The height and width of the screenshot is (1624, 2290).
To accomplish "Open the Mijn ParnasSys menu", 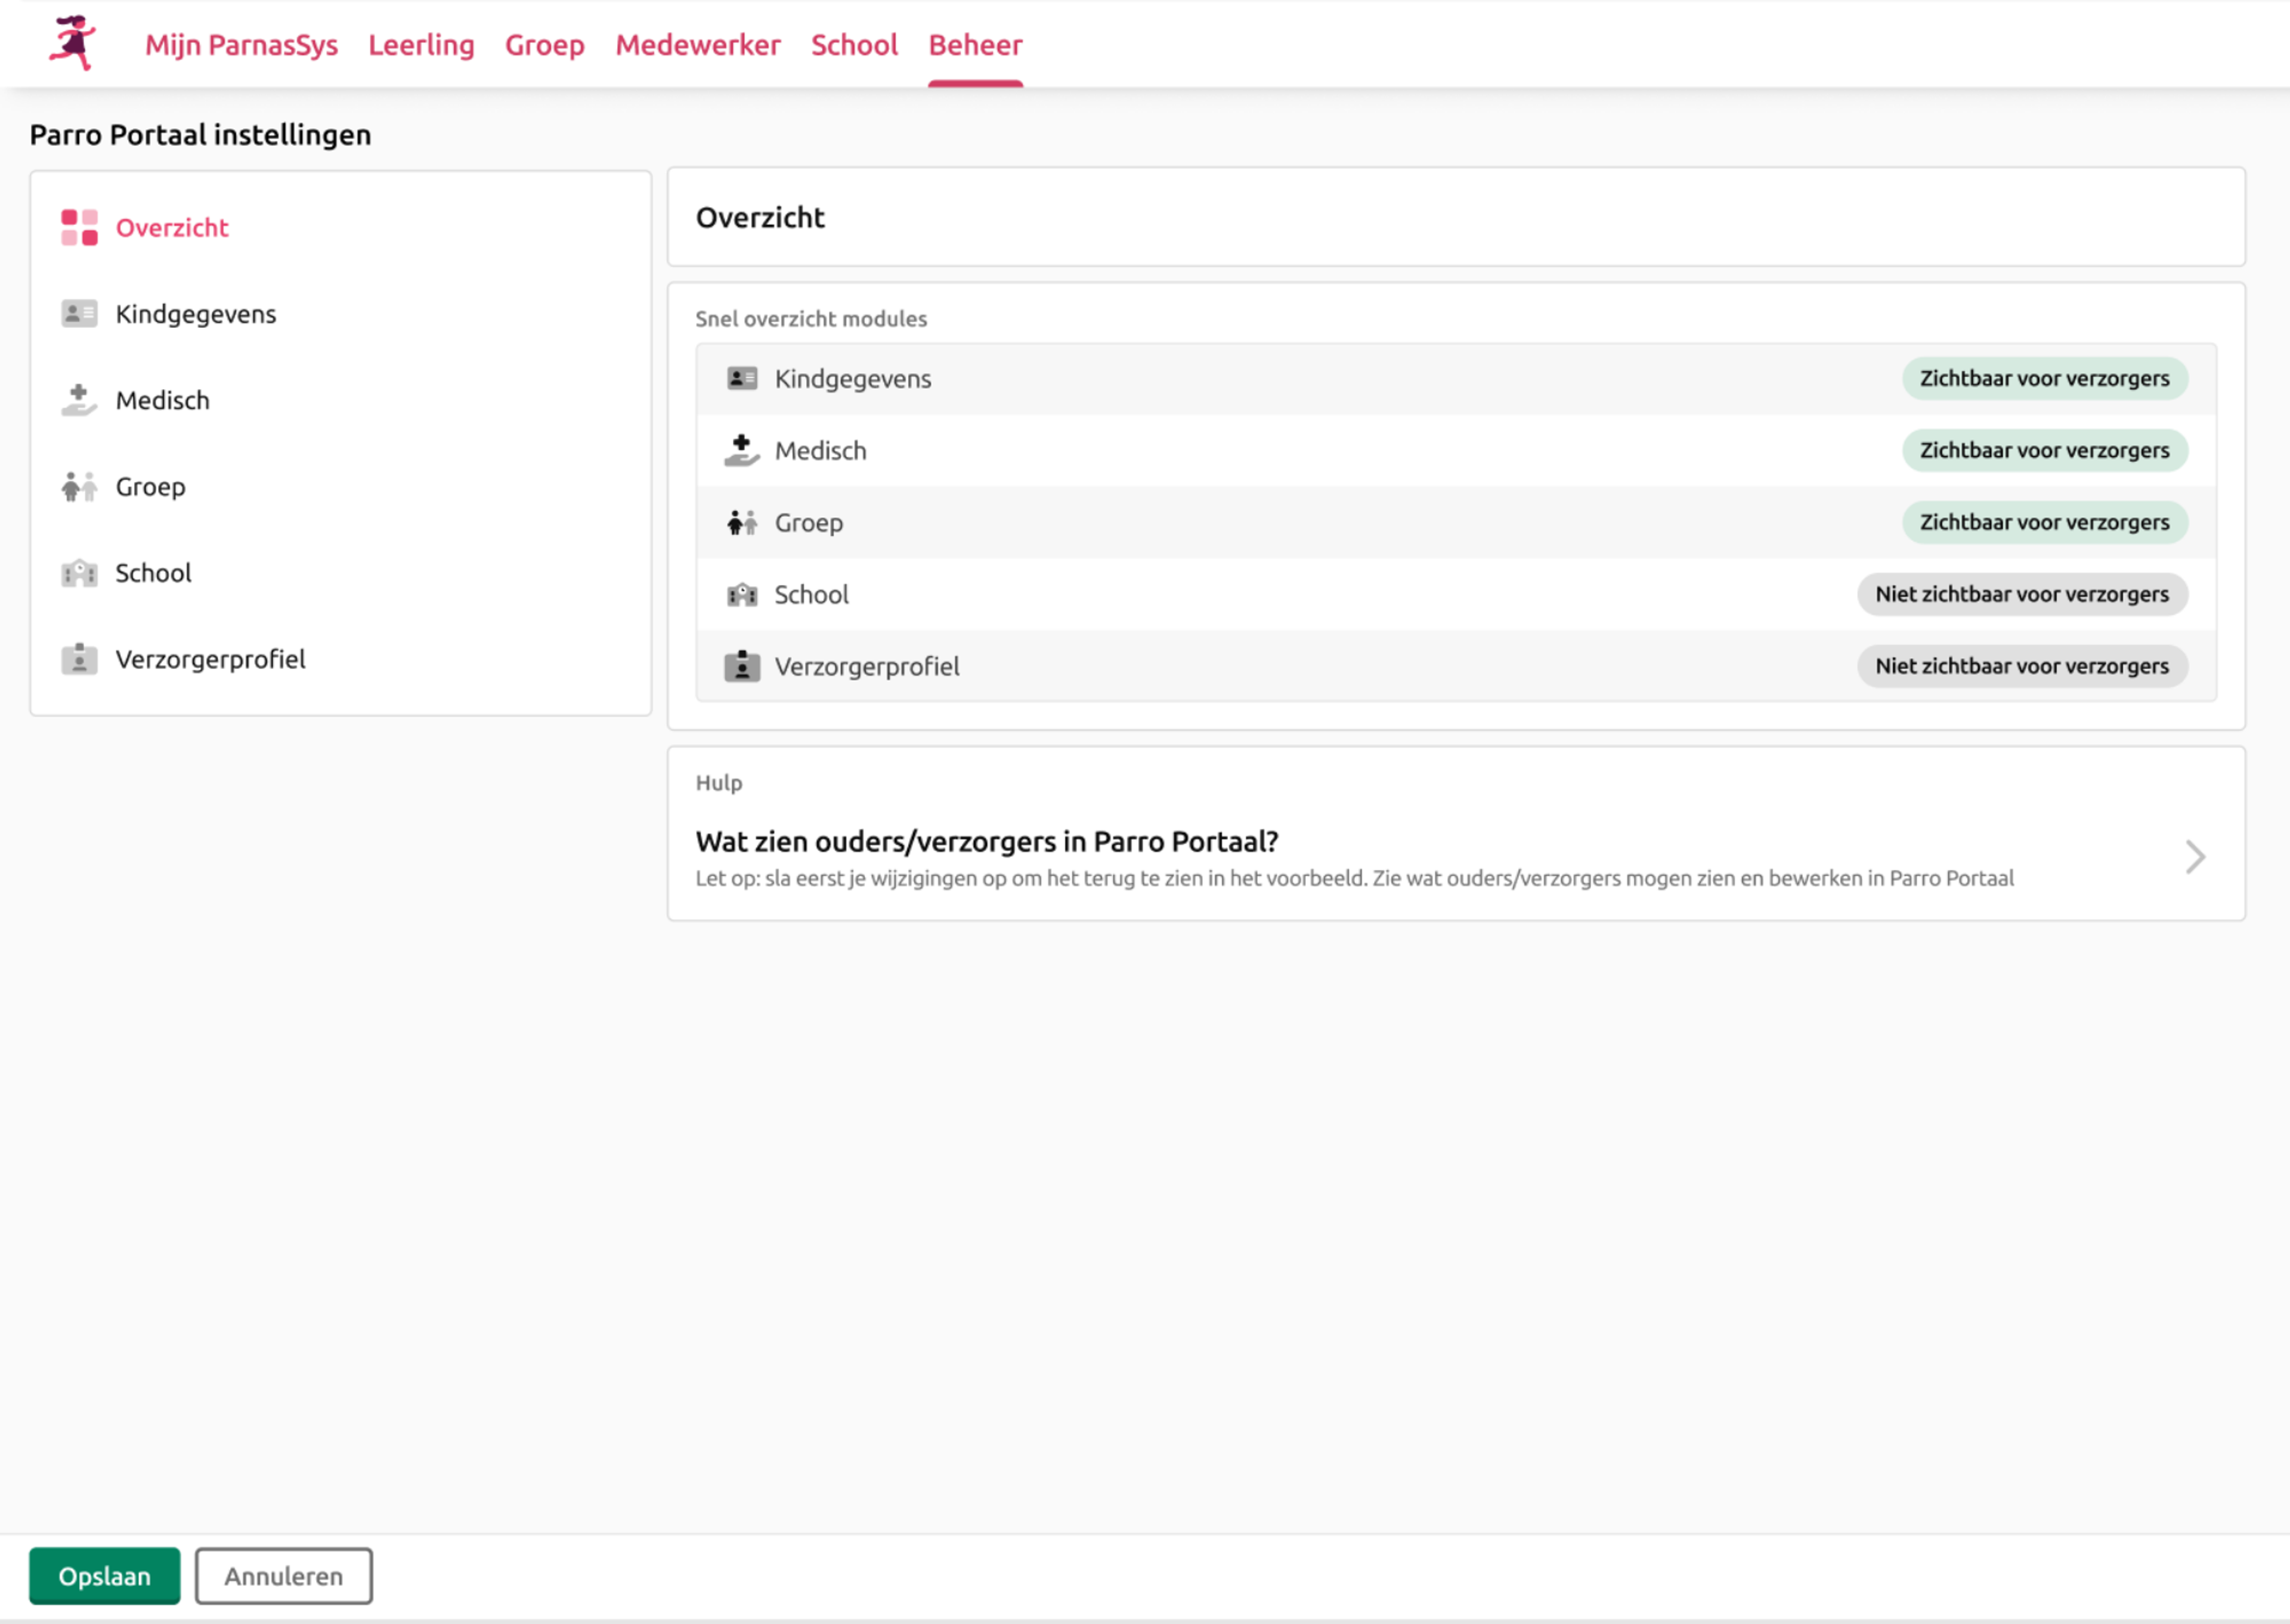I will (241, 45).
